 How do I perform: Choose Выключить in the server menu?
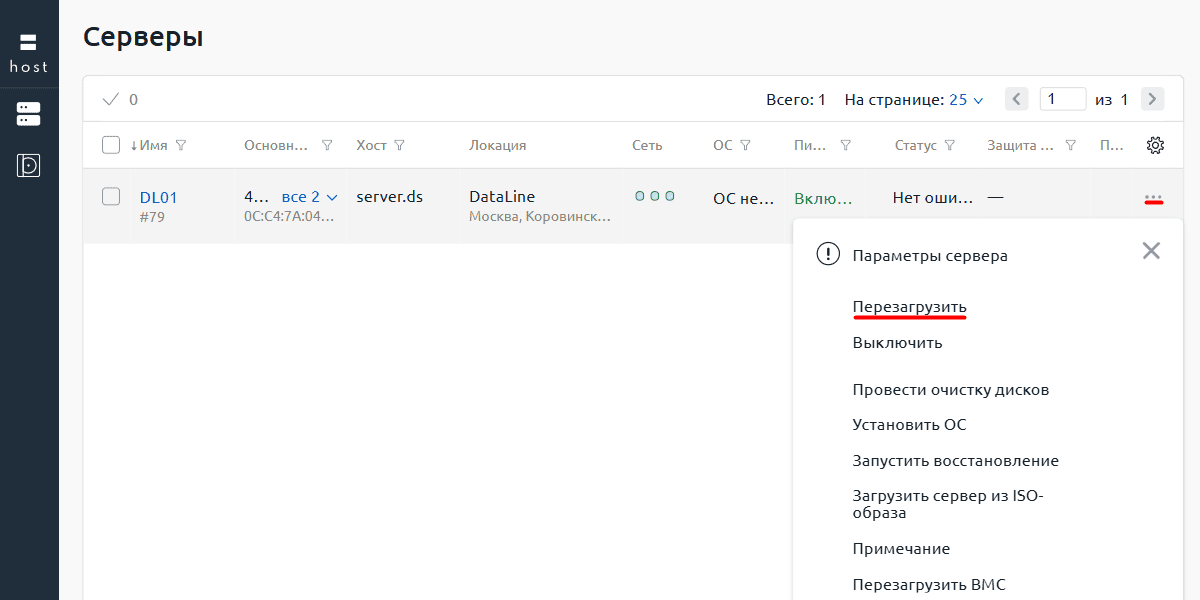897,342
